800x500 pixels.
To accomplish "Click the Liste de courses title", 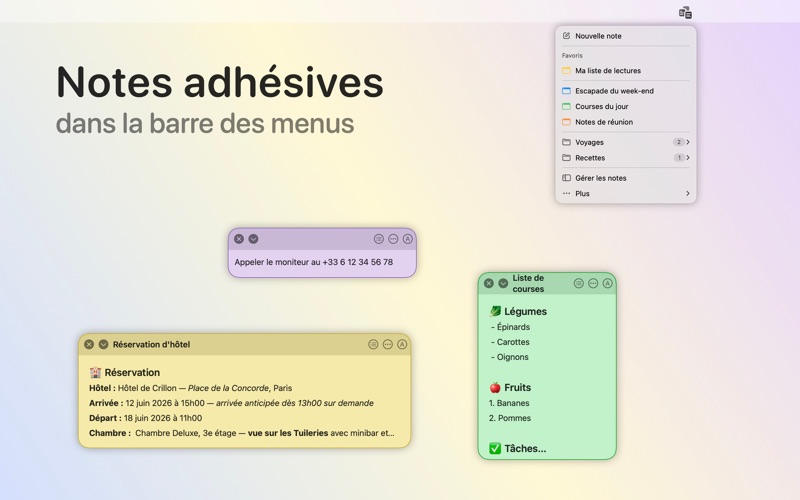I will tap(528, 283).
